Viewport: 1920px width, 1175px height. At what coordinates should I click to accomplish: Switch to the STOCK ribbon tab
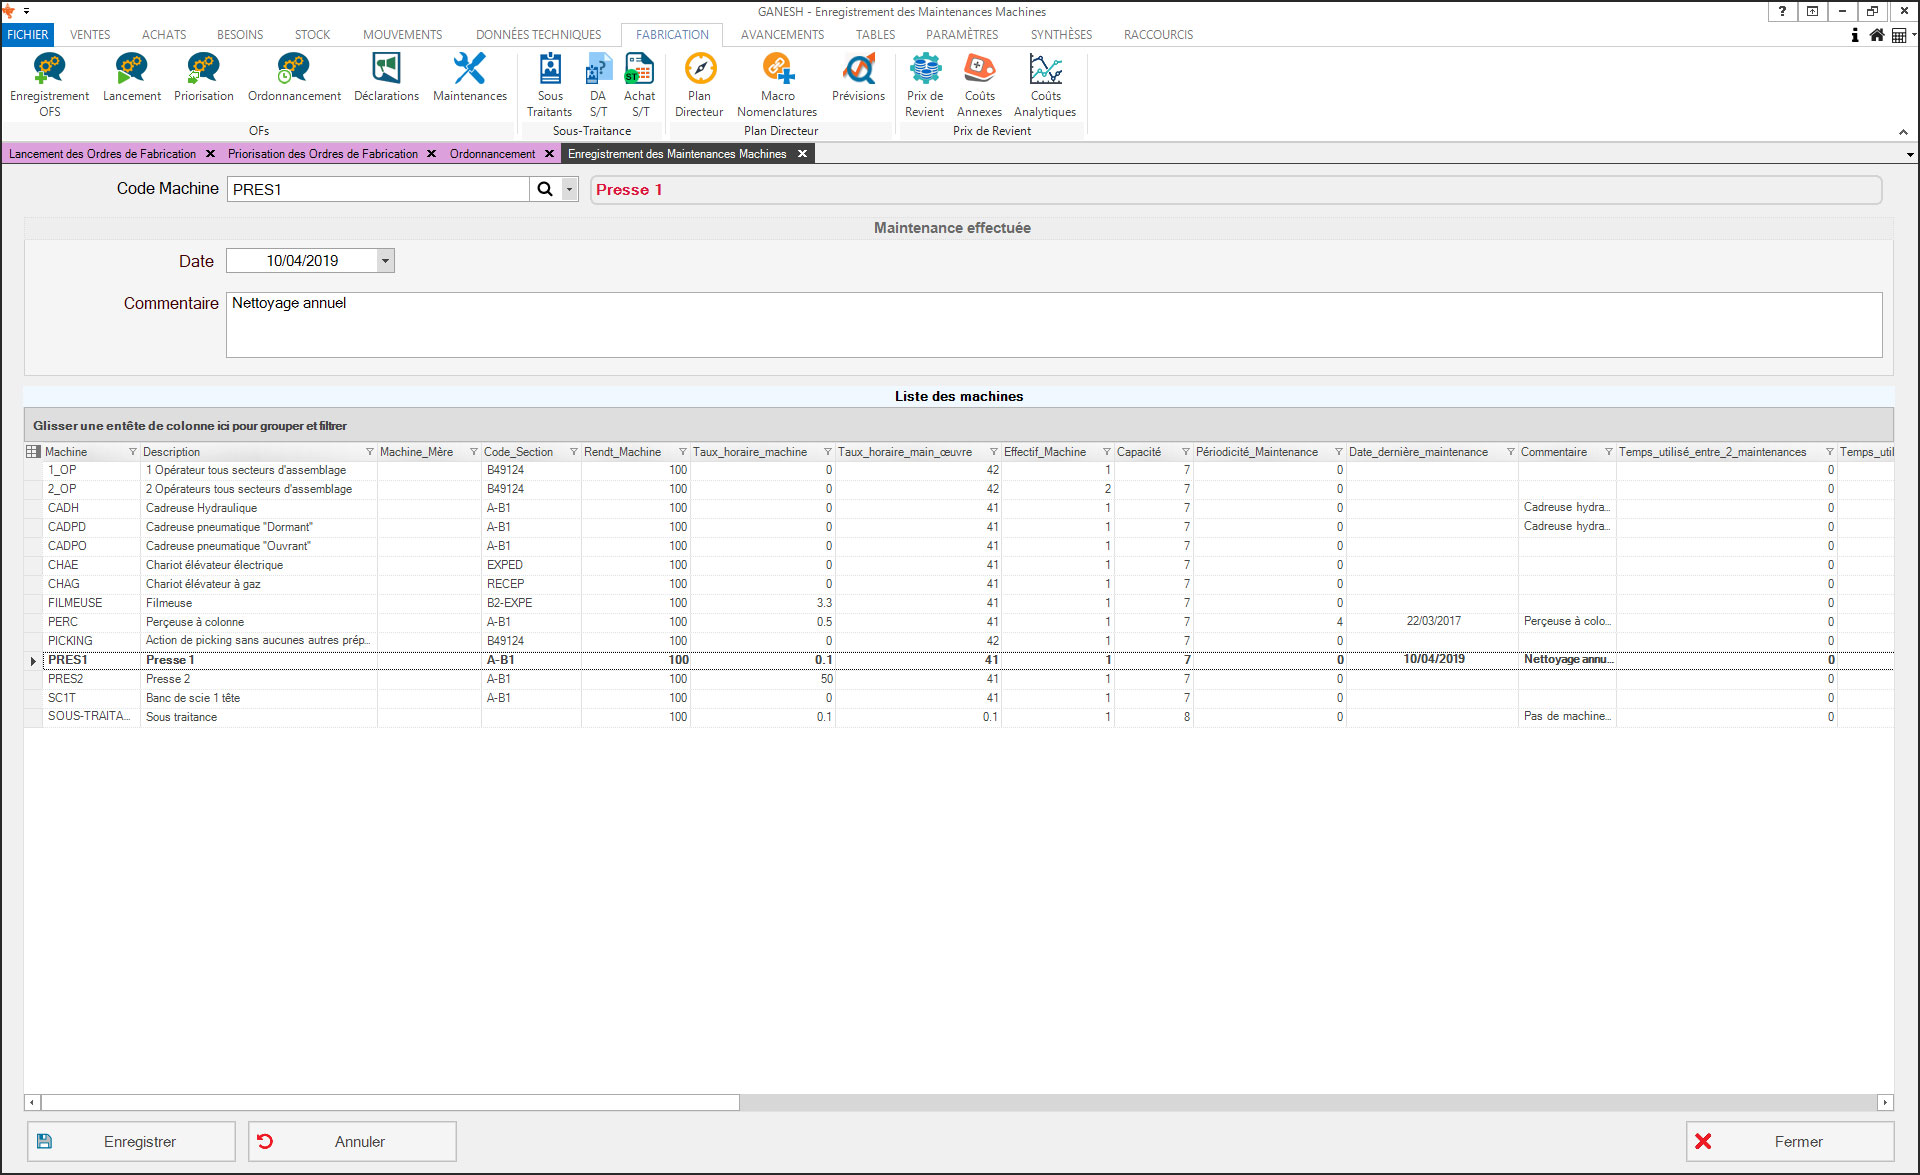coord(312,34)
